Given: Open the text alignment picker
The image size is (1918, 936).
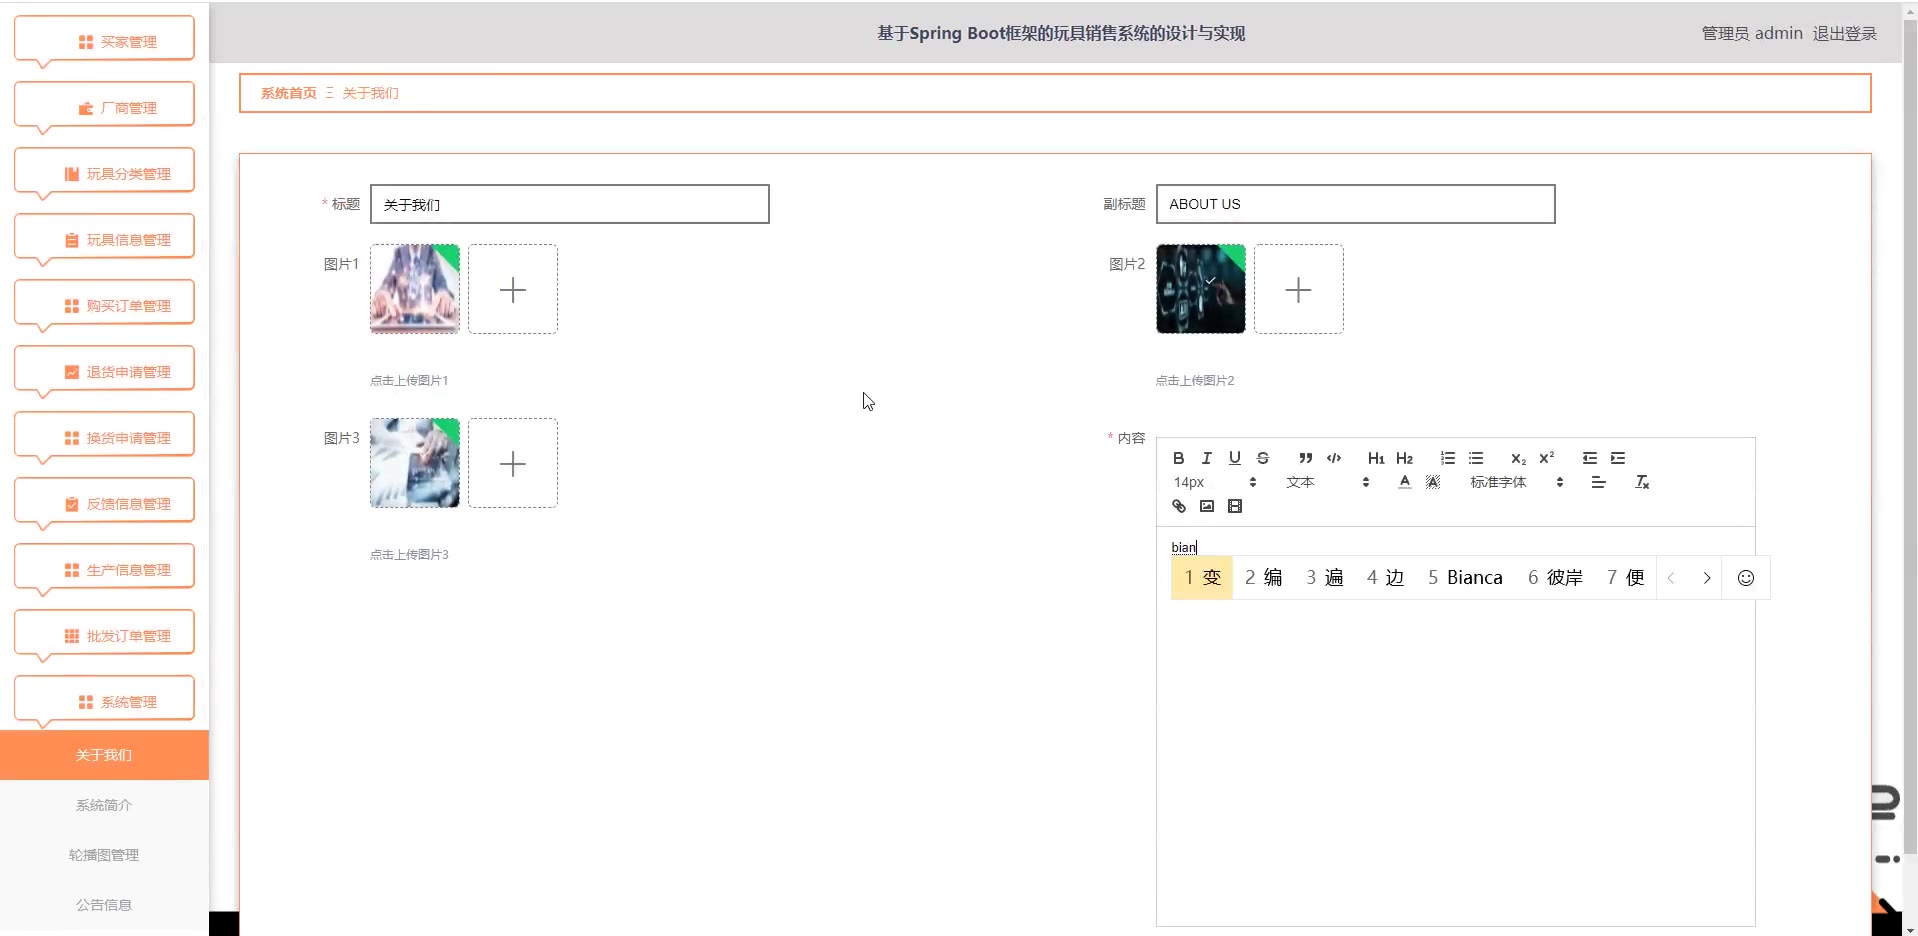Looking at the screenshot, I should (x=1598, y=482).
